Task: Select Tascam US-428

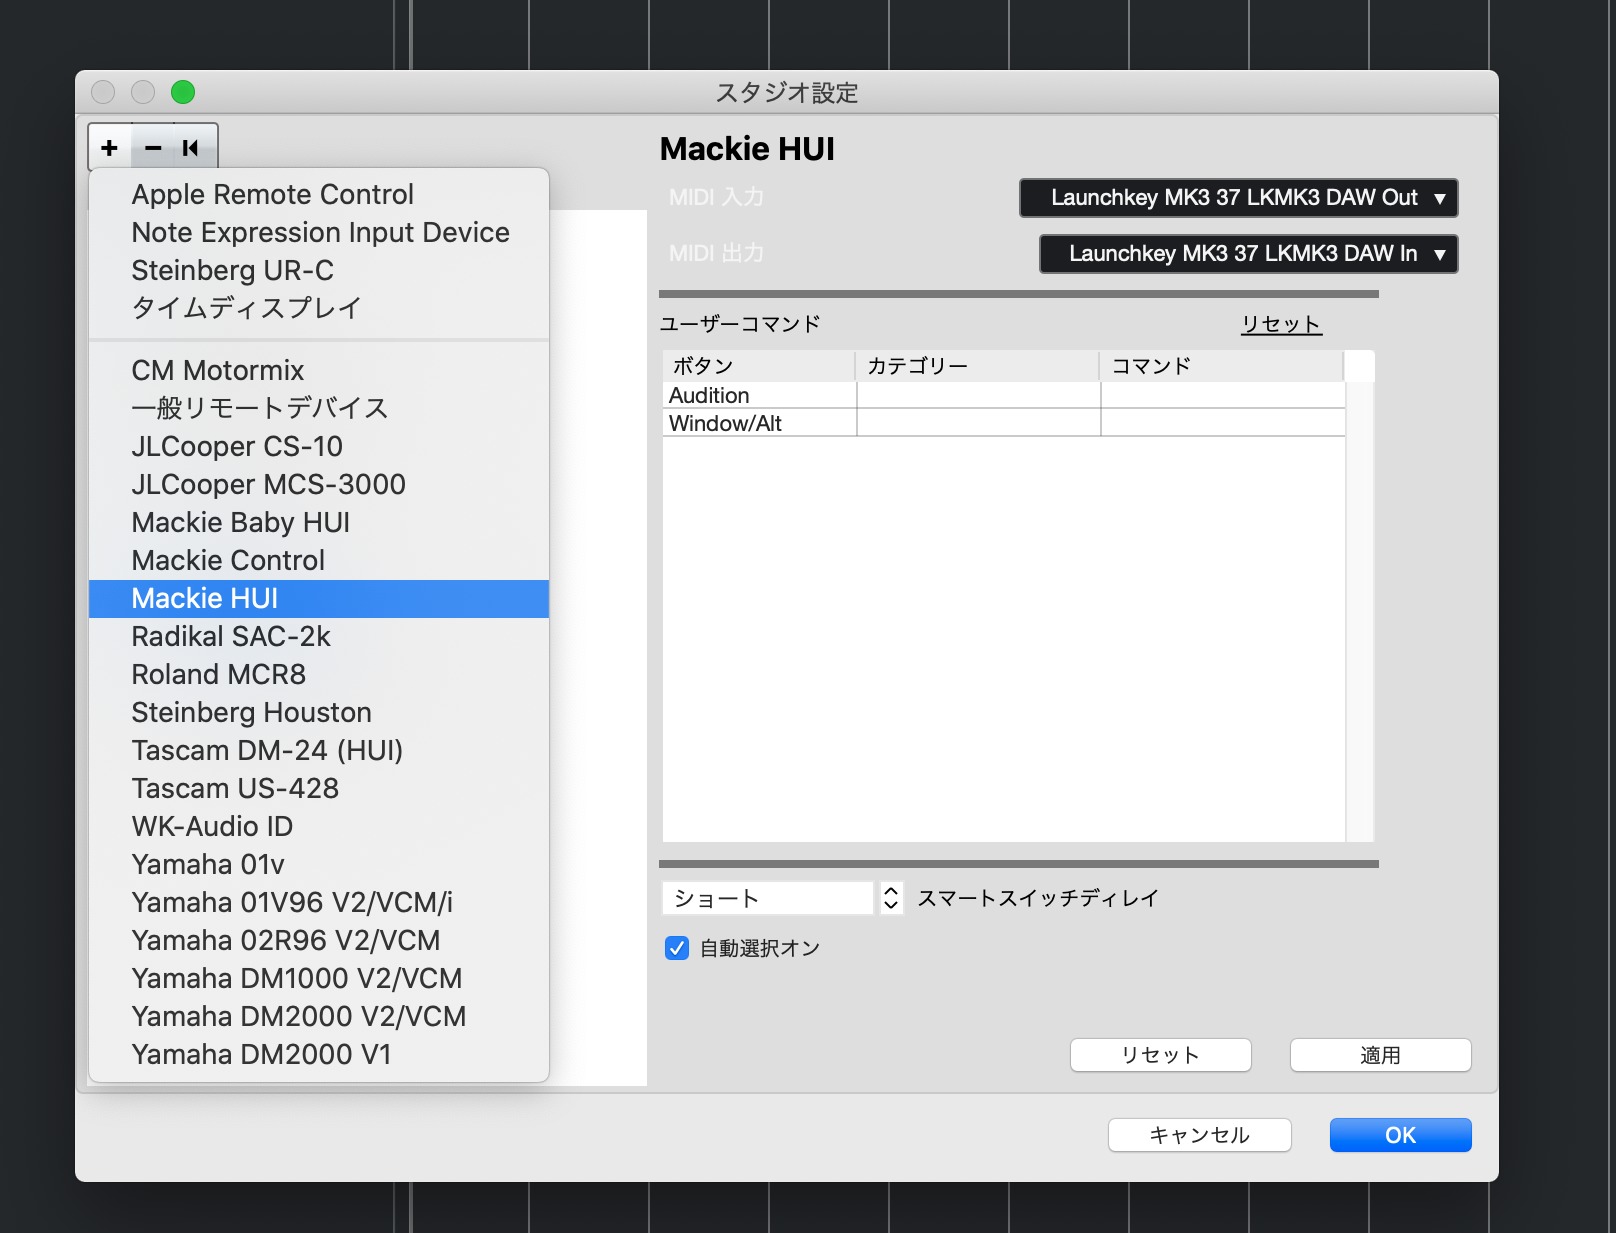Action: pyautogui.click(x=319, y=788)
